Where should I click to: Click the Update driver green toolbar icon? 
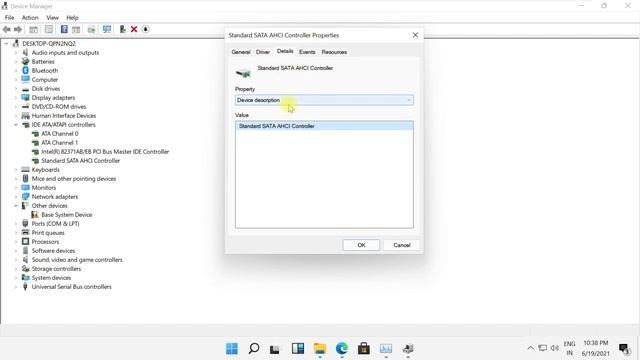tap(122, 29)
